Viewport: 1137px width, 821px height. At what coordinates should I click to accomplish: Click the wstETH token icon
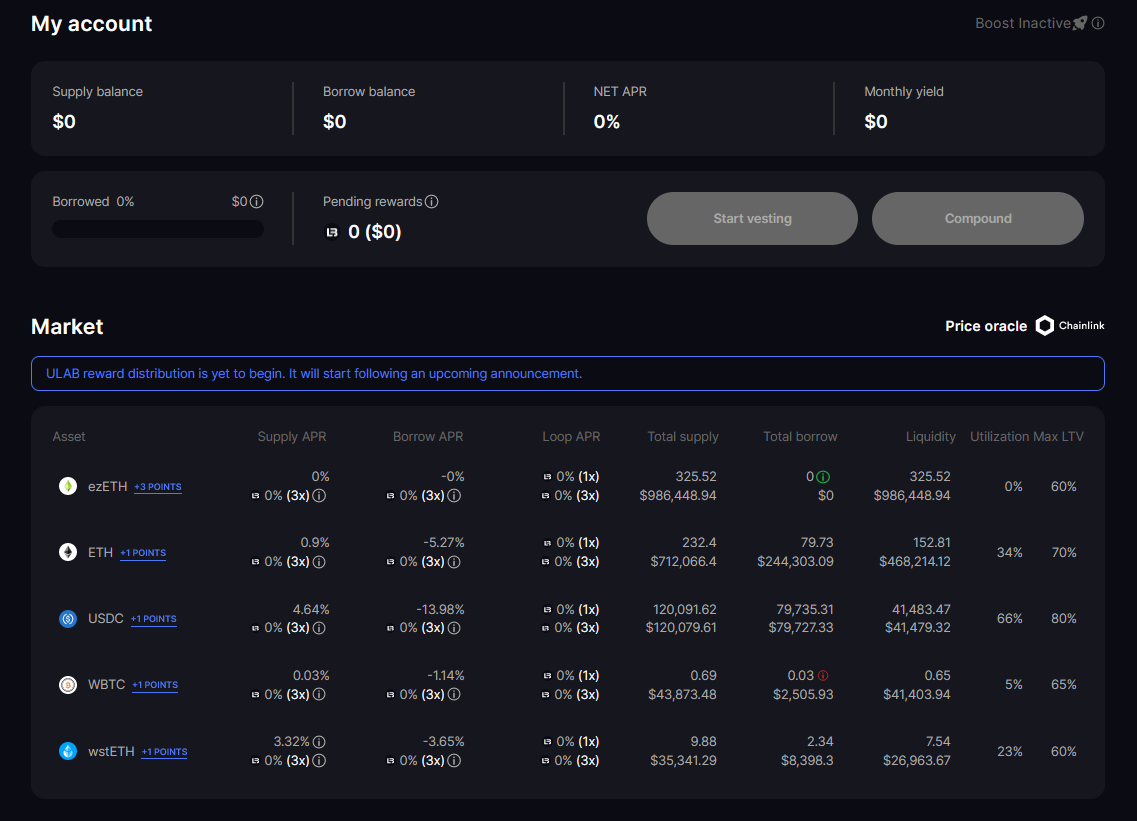[x=68, y=751]
